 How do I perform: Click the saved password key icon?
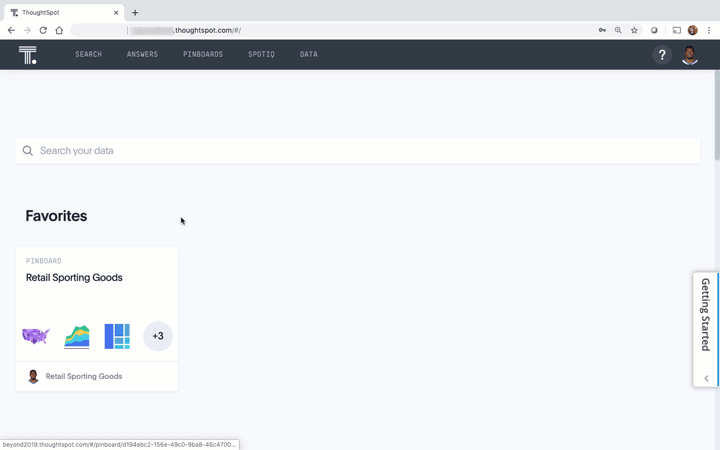click(x=602, y=30)
